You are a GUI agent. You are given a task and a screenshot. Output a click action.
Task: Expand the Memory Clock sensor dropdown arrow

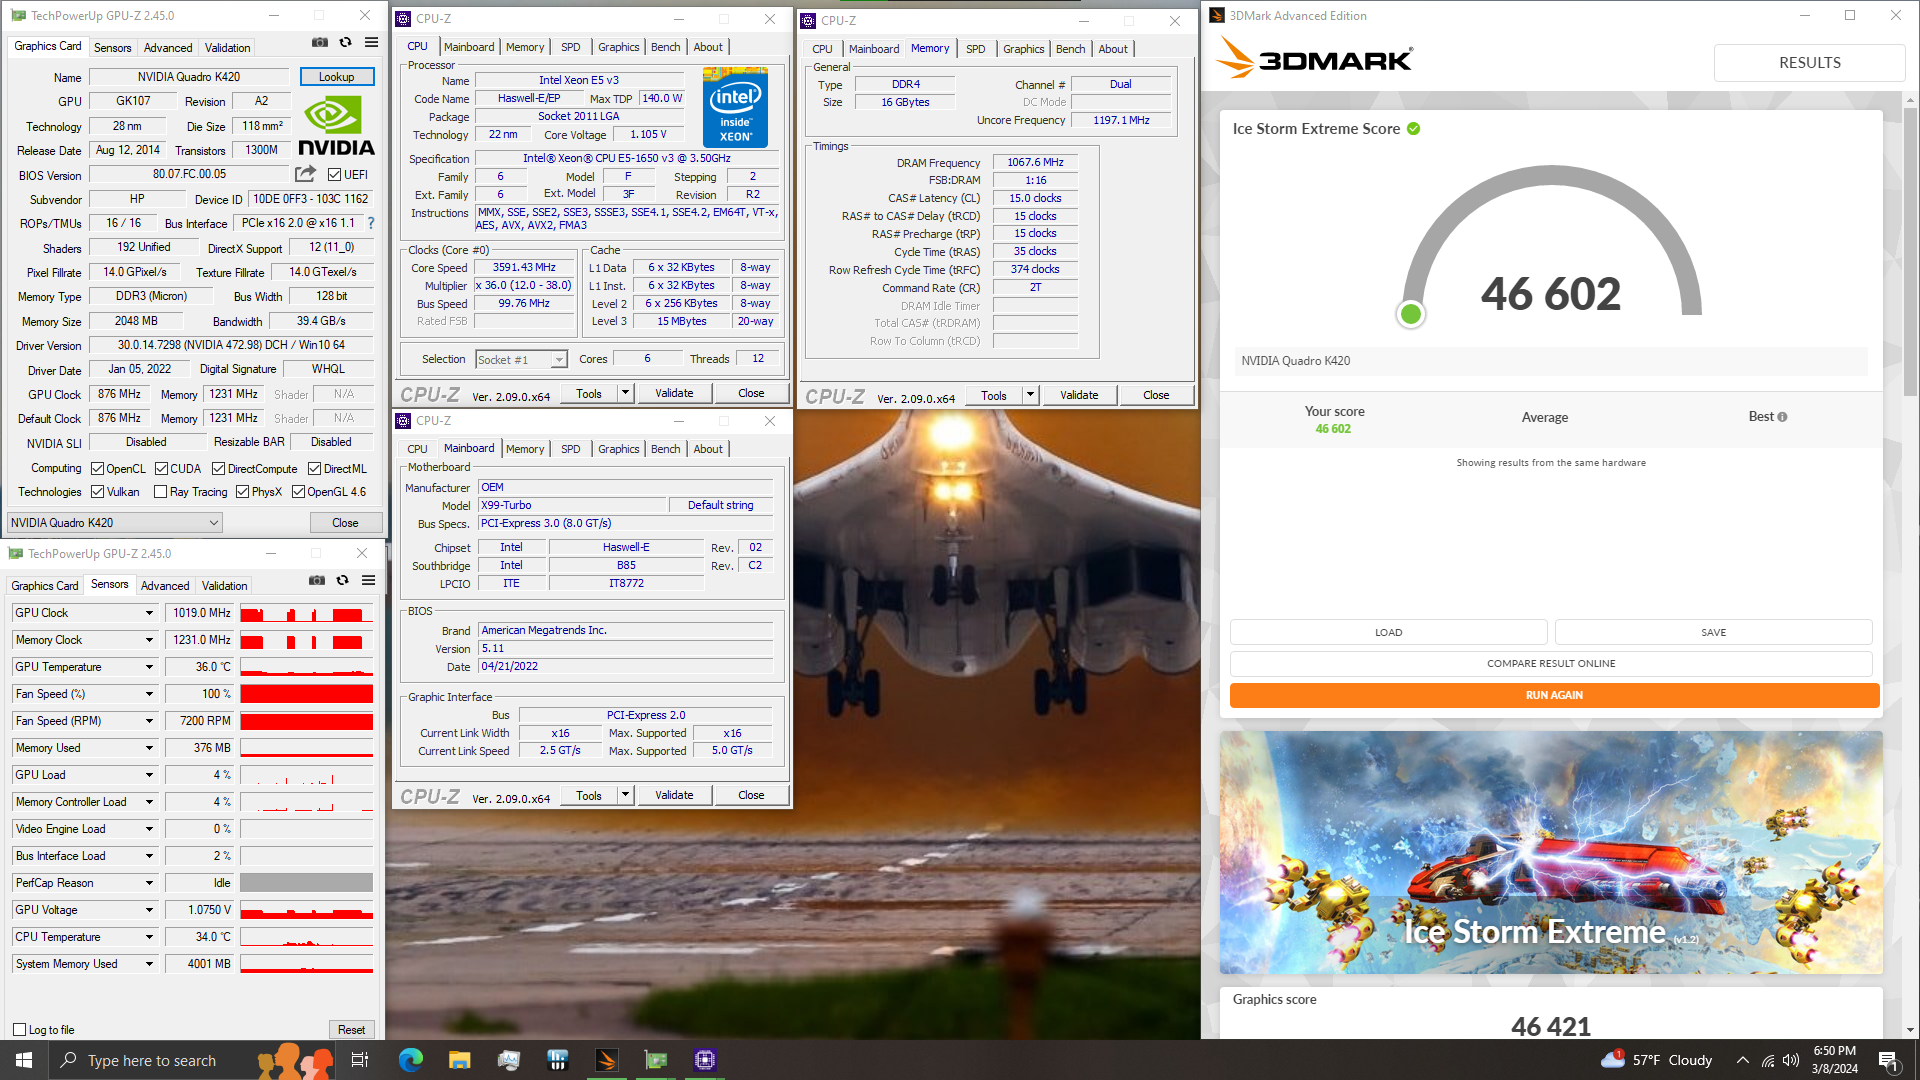coord(149,640)
